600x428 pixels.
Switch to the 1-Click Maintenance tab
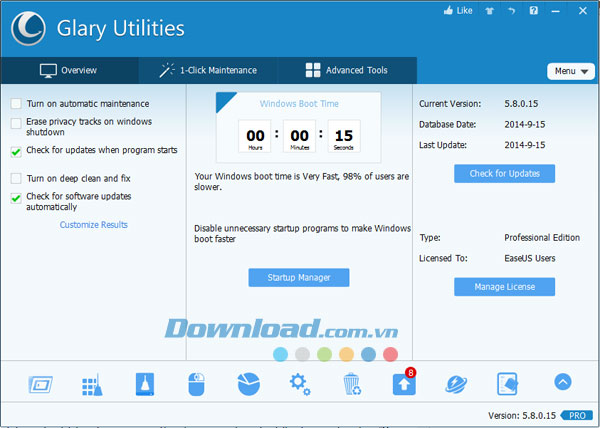211,71
